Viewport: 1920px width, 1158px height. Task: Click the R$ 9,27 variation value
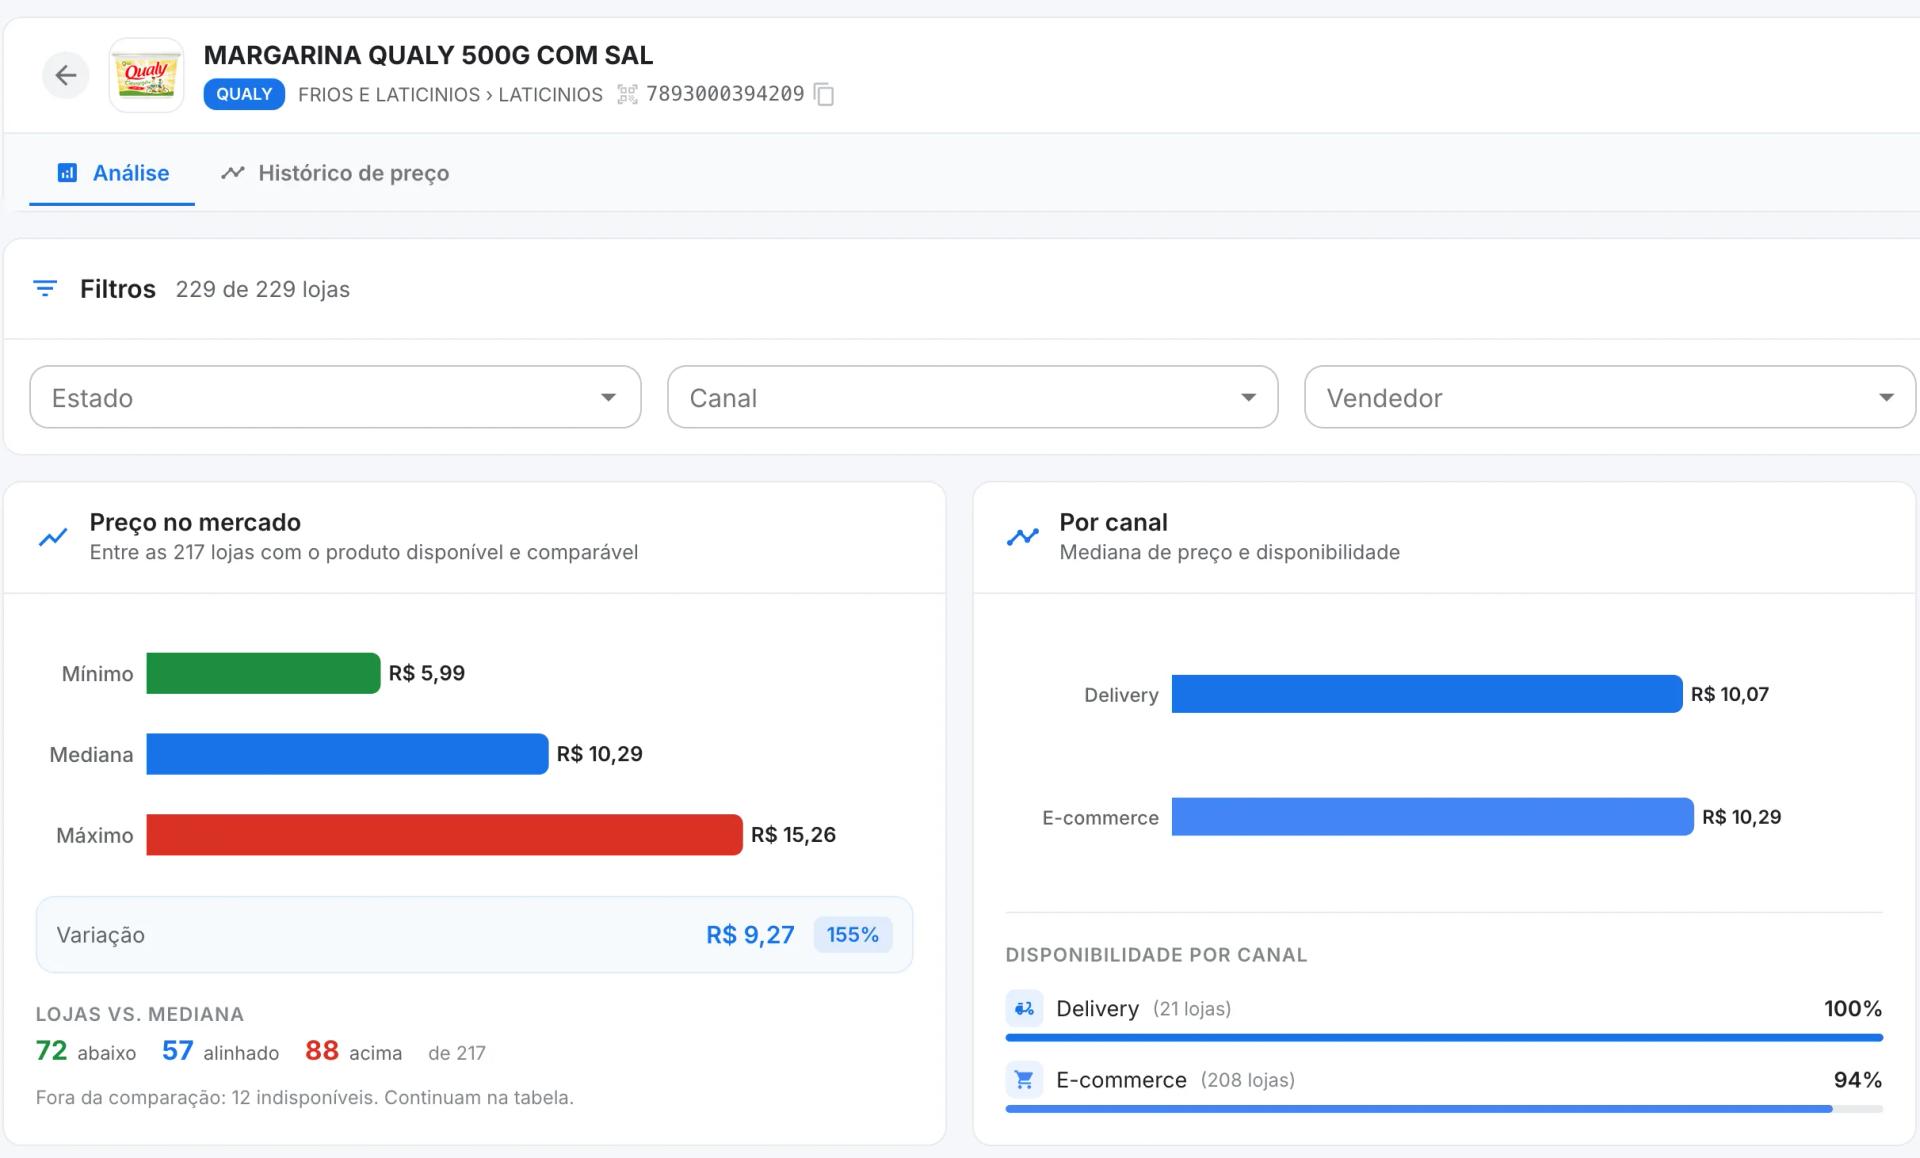(x=750, y=935)
